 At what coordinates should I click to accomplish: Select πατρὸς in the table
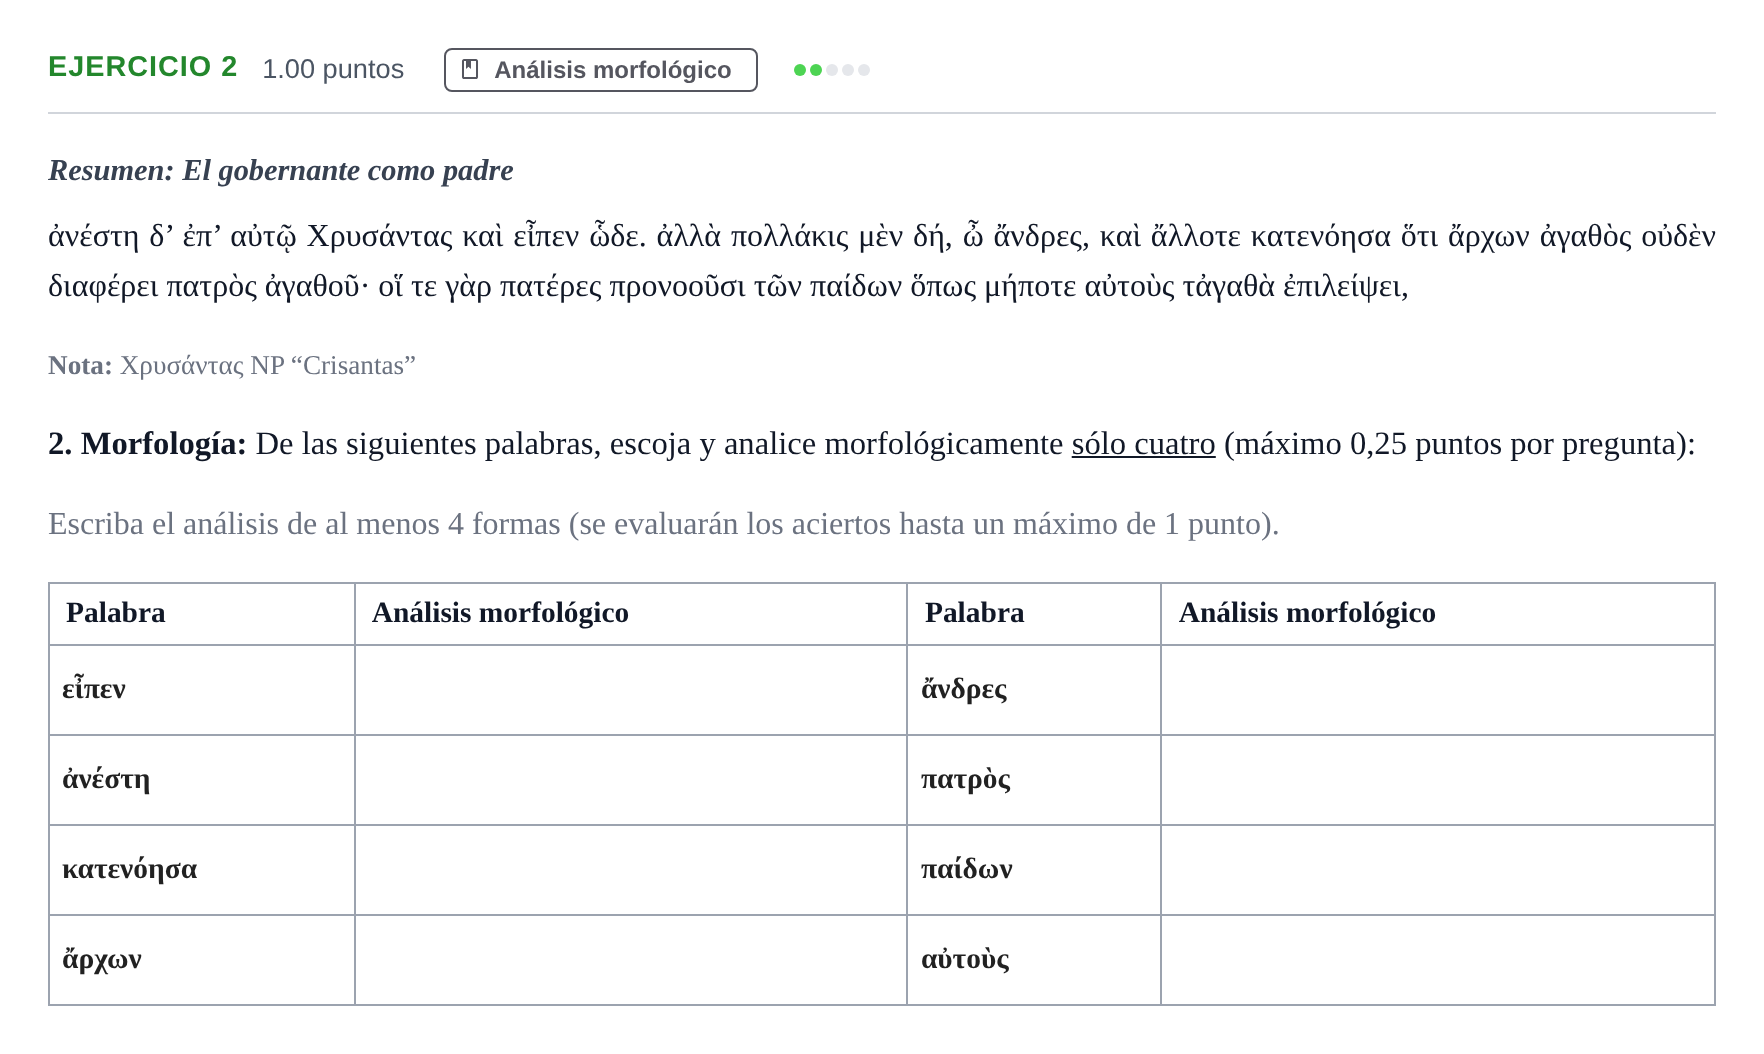(x=966, y=780)
